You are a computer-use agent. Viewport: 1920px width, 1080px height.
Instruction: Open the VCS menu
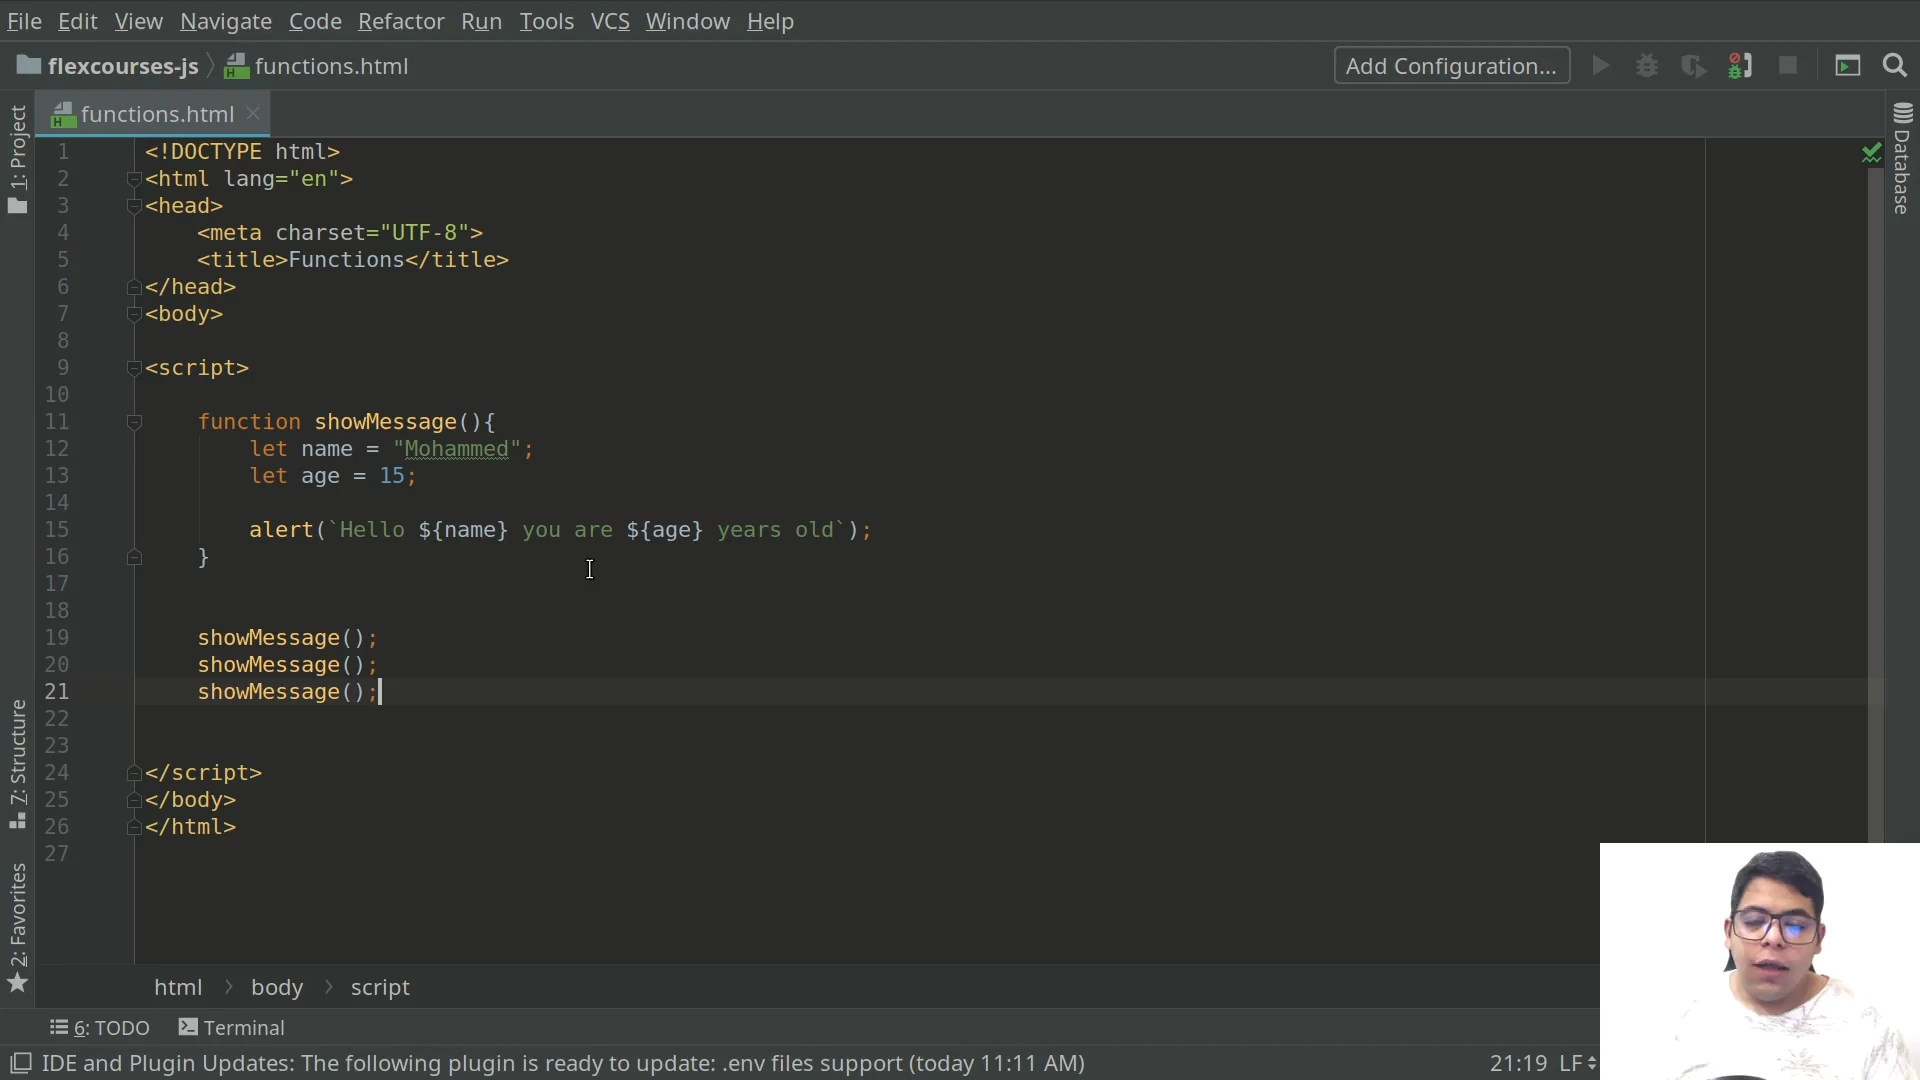click(610, 21)
